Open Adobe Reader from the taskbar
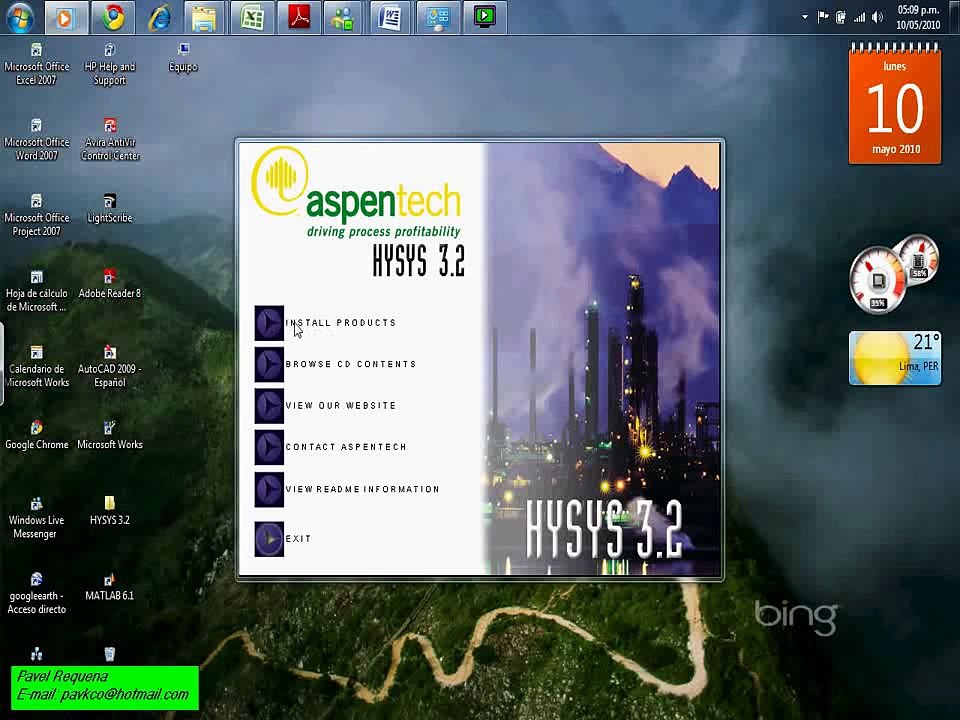The width and height of the screenshot is (960, 720). tap(299, 17)
